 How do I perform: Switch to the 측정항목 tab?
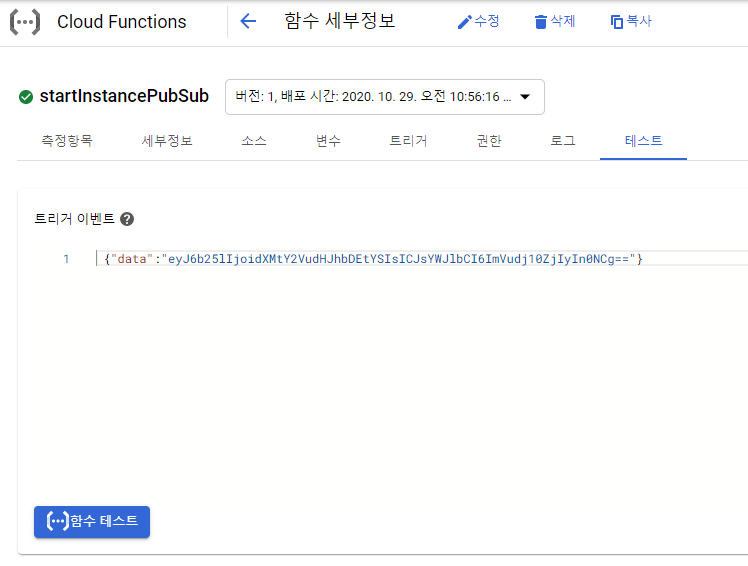(x=67, y=141)
